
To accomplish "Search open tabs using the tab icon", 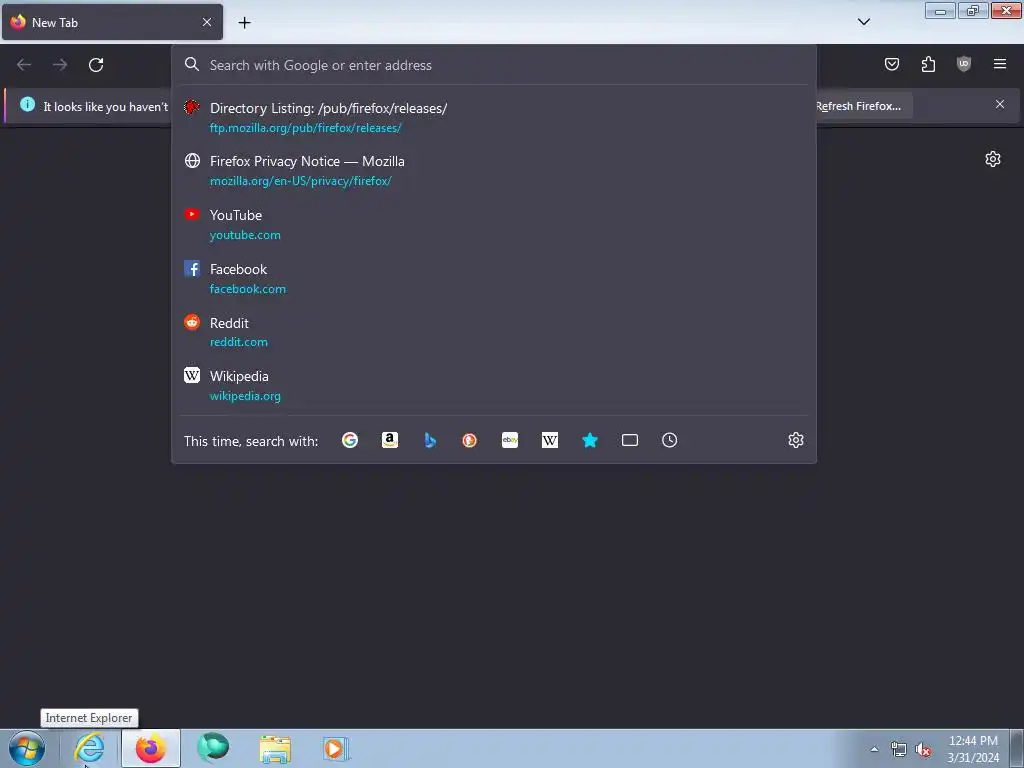I will 630,440.
